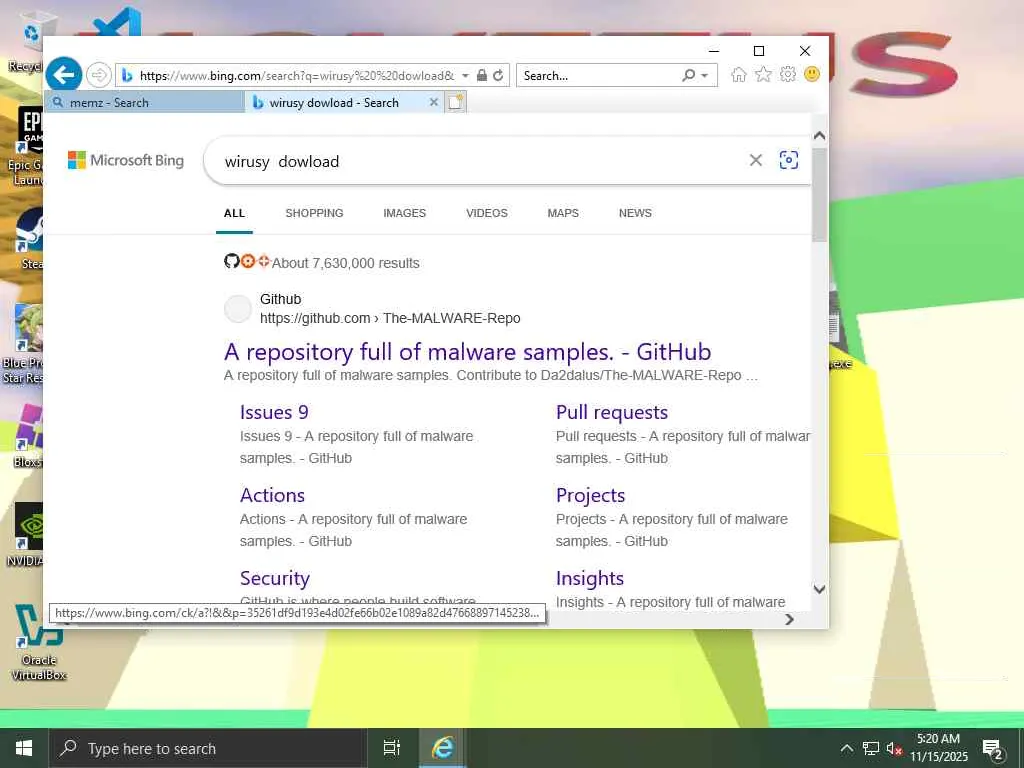Click the vertical scrollbar thumb

[x=820, y=194]
